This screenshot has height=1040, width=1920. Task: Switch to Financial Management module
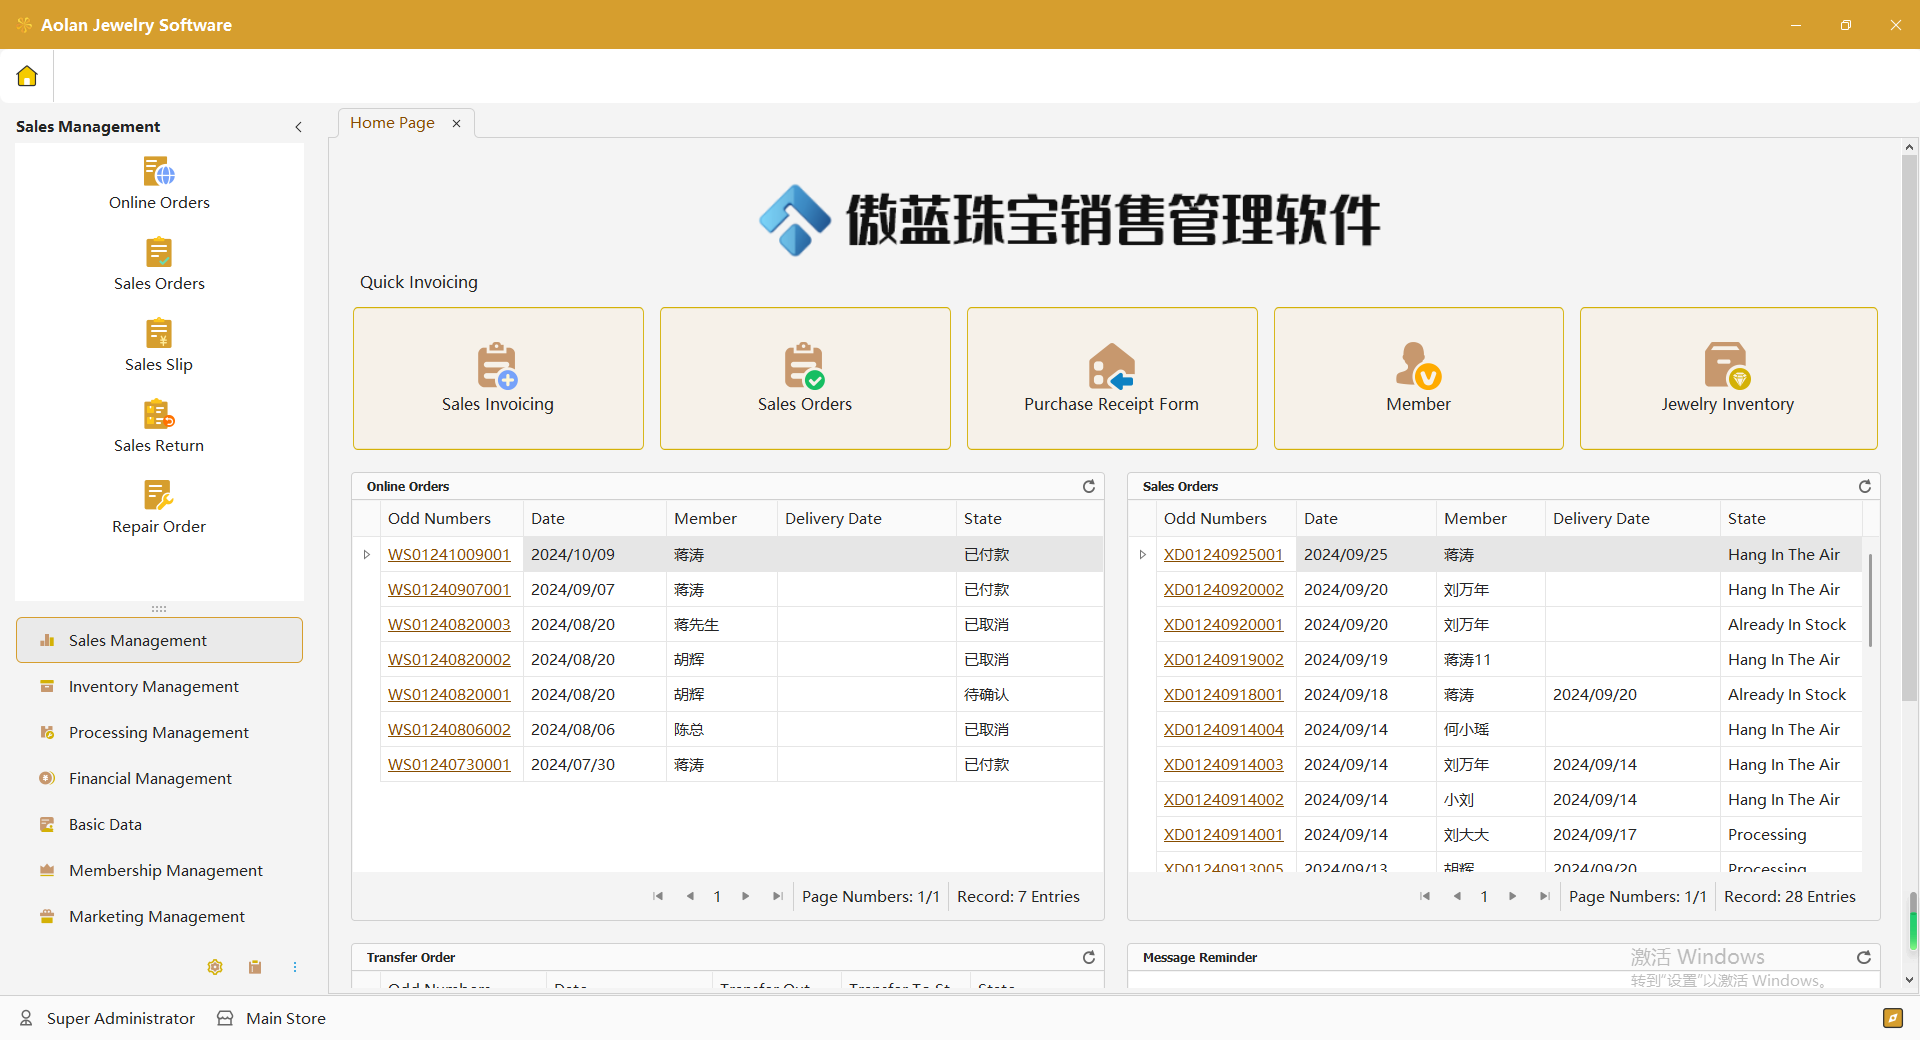coord(150,779)
